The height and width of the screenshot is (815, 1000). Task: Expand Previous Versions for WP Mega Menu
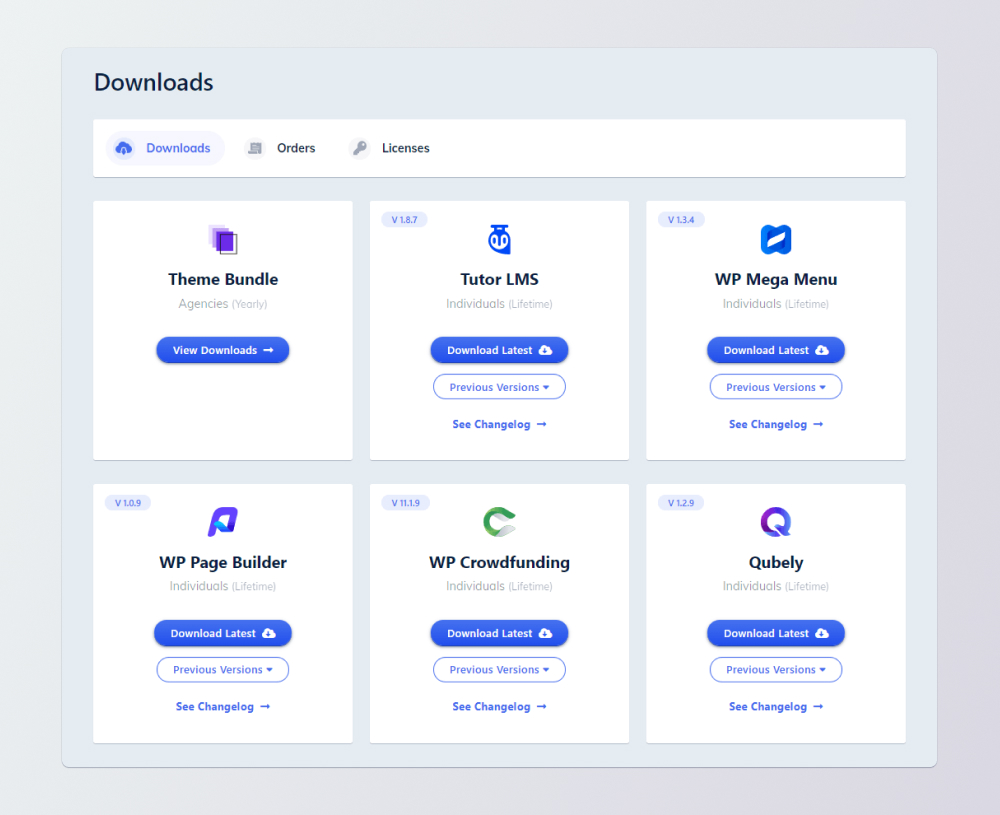point(776,387)
